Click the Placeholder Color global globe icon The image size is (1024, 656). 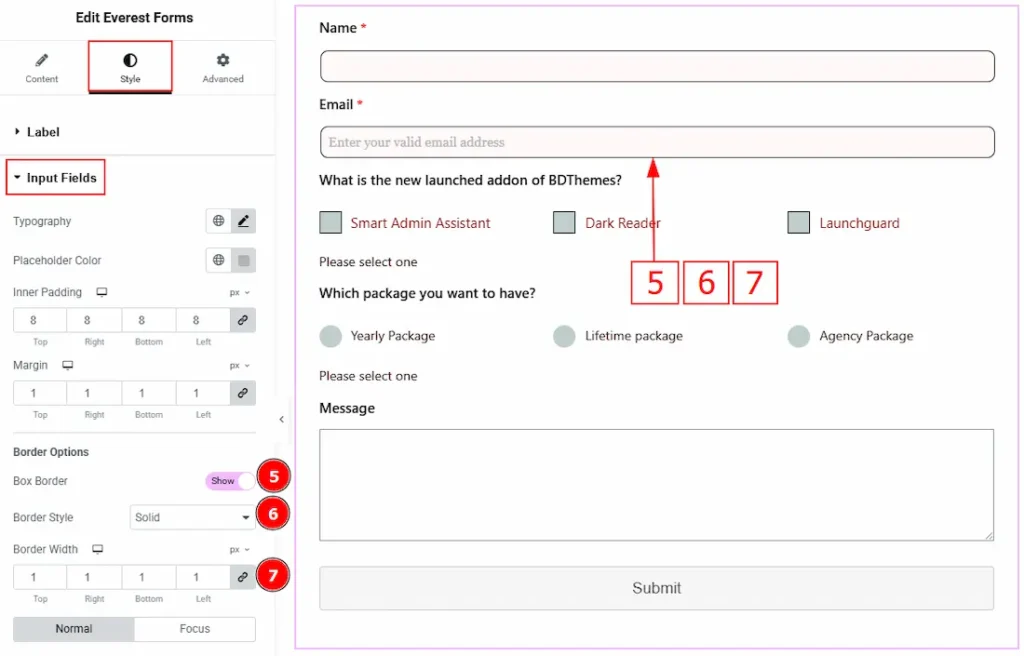tap(218, 260)
